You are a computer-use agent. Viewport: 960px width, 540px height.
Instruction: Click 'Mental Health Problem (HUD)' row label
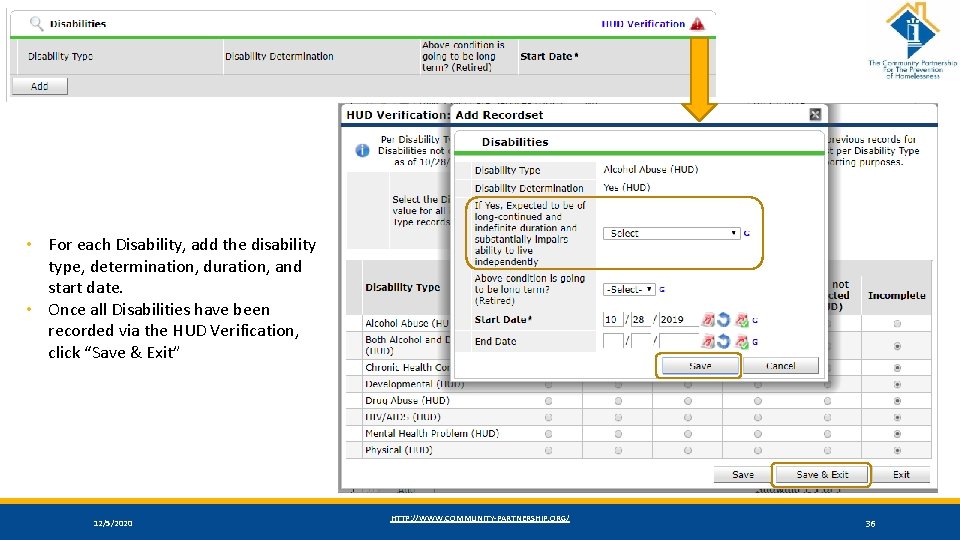[432, 433]
